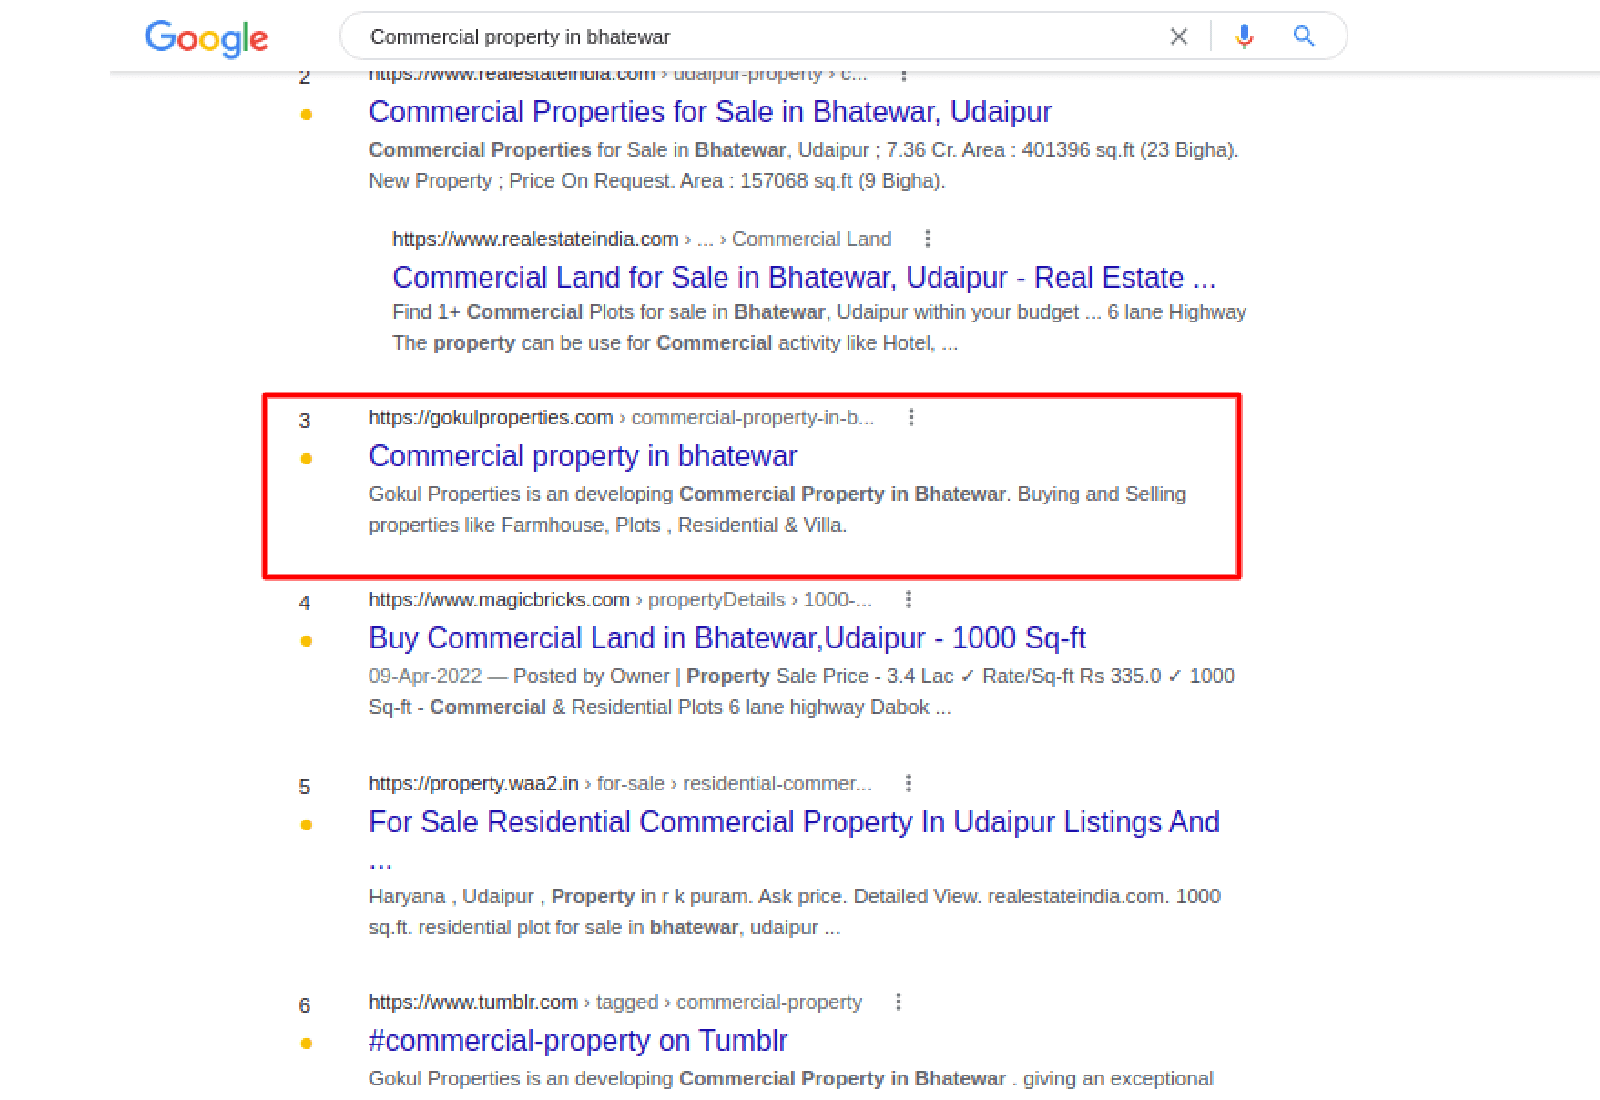This screenshot has width=1600, height=1100.
Task: Open three-dot menu beside Commercial Land breadcrumb
Action: coord(928,239)
